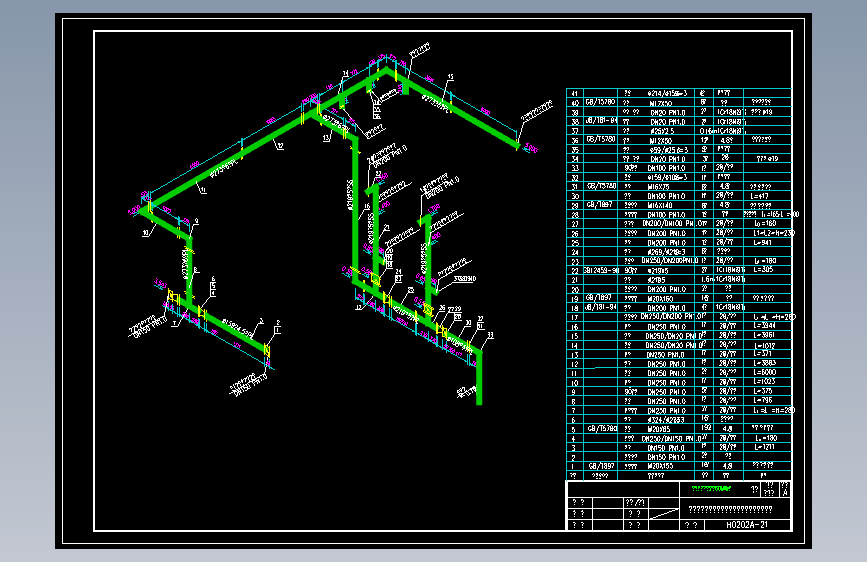The height and width of the screenshot is (562, 867).
Task: Select the L=1023 remark in row 10
Action: (x=765, y=381)
